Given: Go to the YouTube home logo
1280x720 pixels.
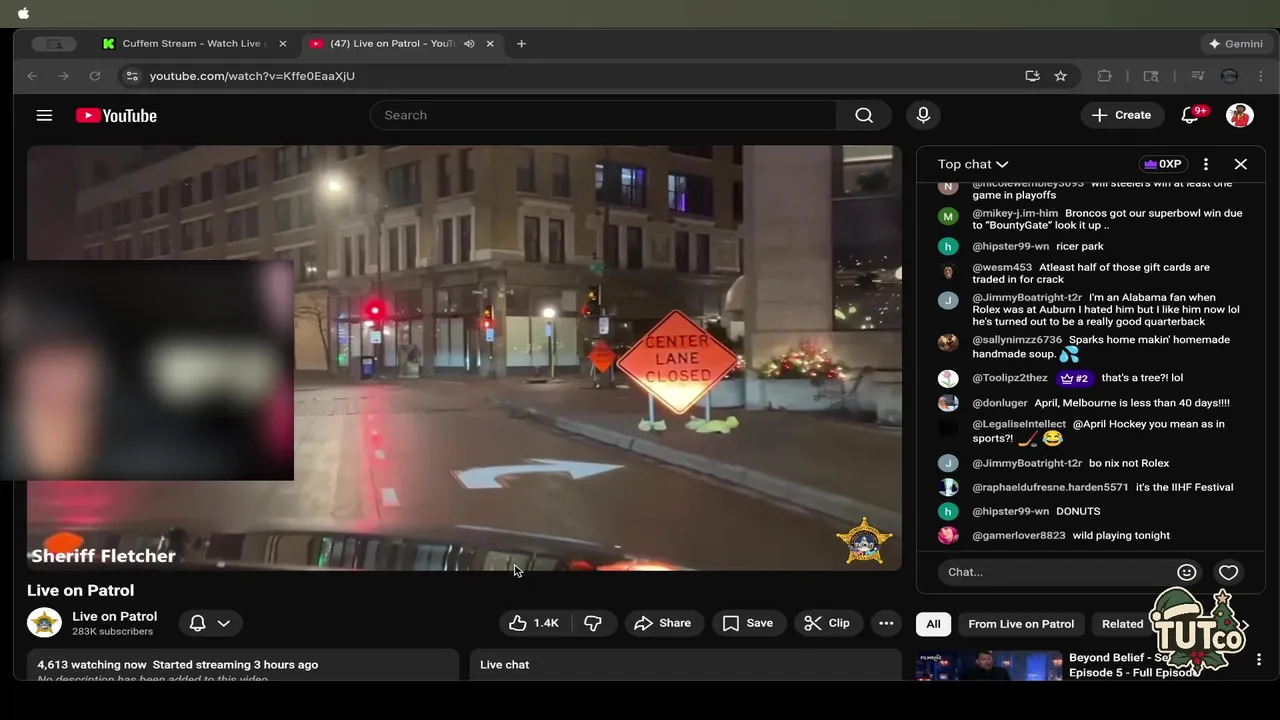Looking at the screenshot, I should 116,116.
